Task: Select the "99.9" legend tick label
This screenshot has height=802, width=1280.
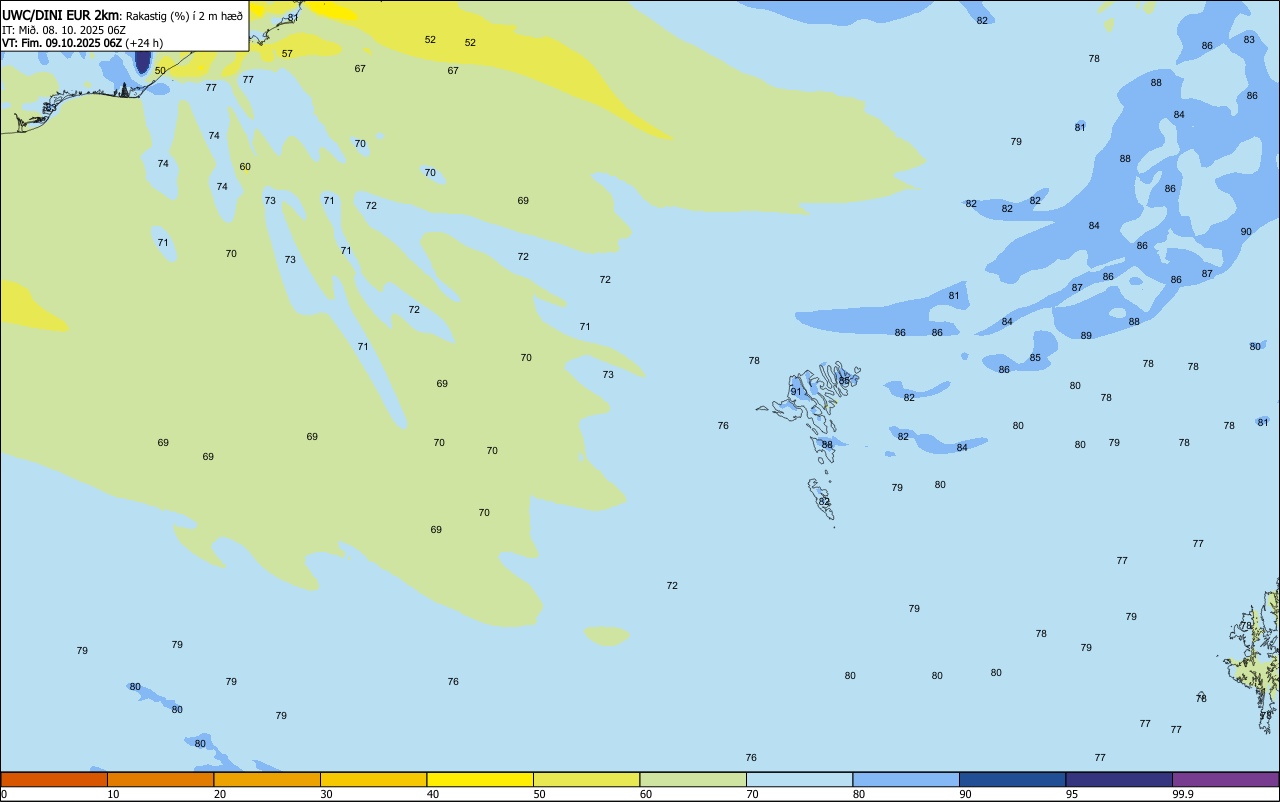Action: [1182, 794]
